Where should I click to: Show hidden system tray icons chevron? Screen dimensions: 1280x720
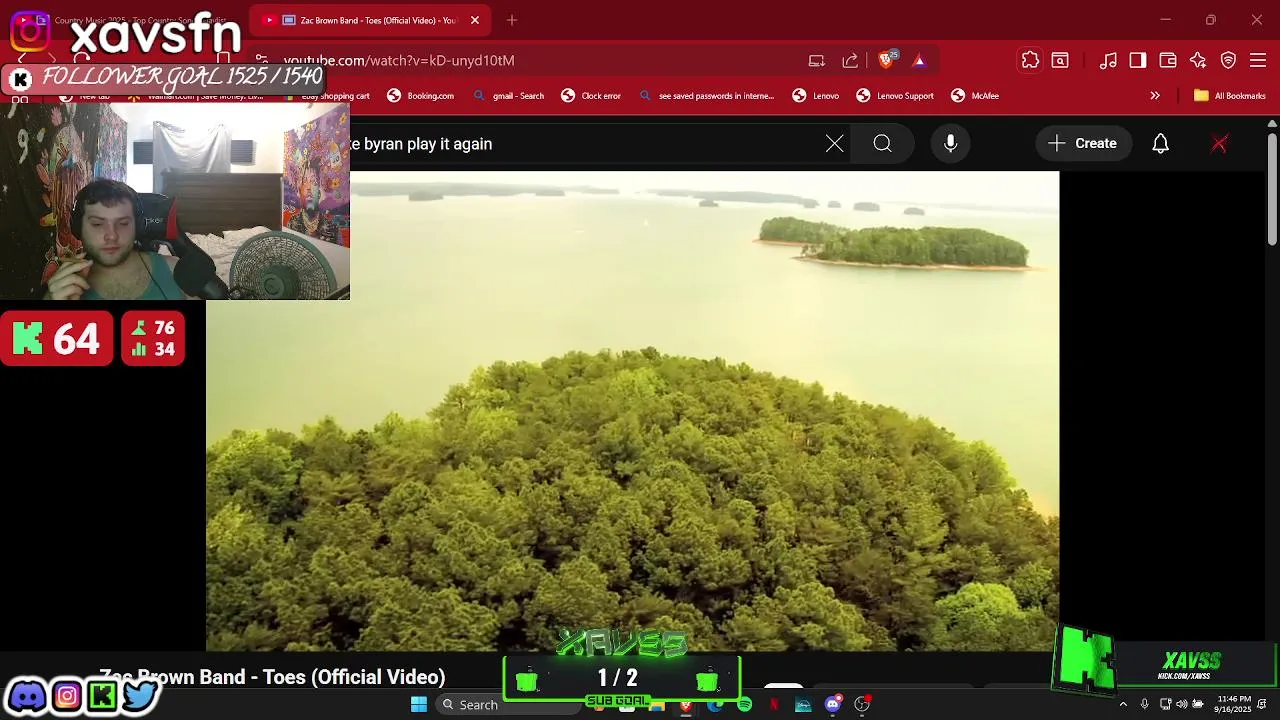click(x=1123, y=704)
